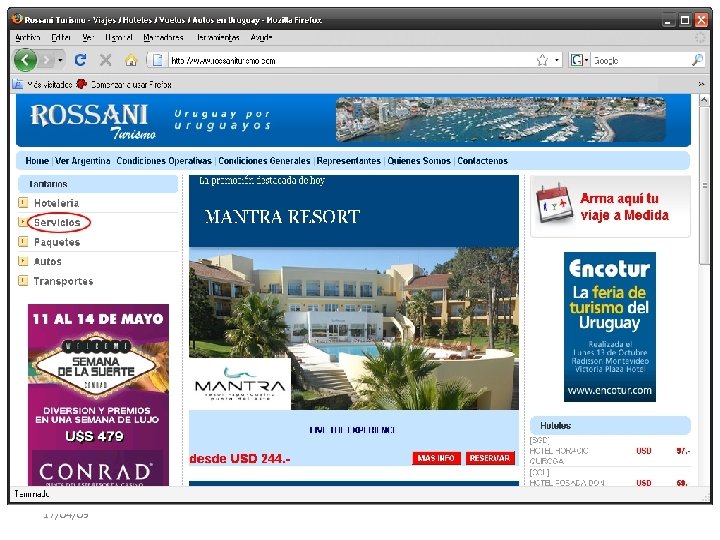720x540 pixels.
Task: Click the Punta del Este harbor header image
Action: point(501,119)
